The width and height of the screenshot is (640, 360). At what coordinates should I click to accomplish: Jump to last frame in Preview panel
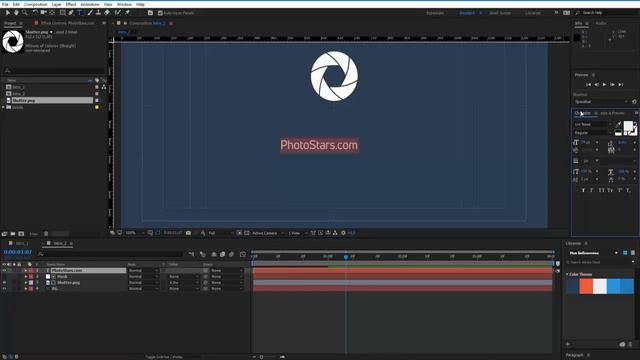tap(621, 84)
